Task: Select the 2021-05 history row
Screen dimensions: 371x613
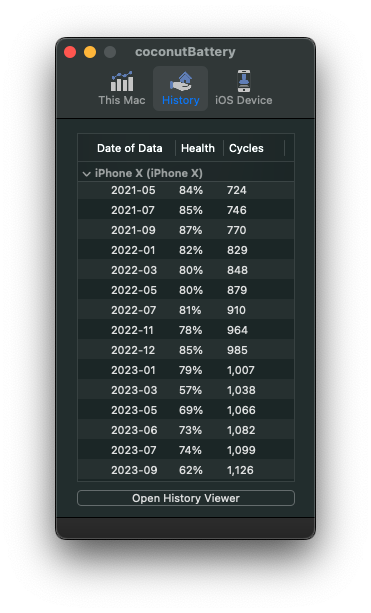Action: tap(186, 190)
